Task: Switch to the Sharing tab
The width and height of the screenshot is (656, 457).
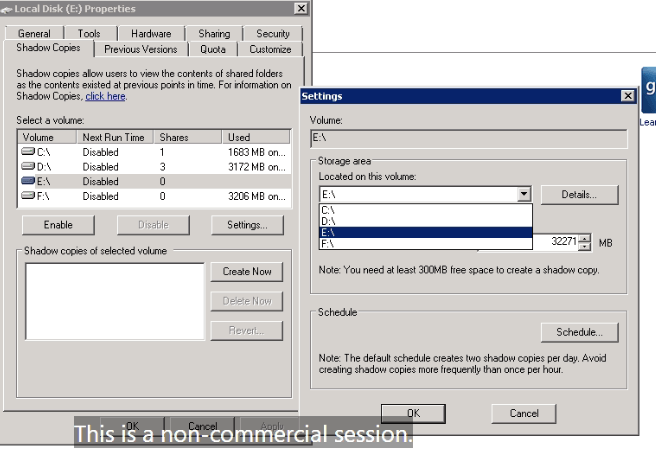Action: pos(214,33)
